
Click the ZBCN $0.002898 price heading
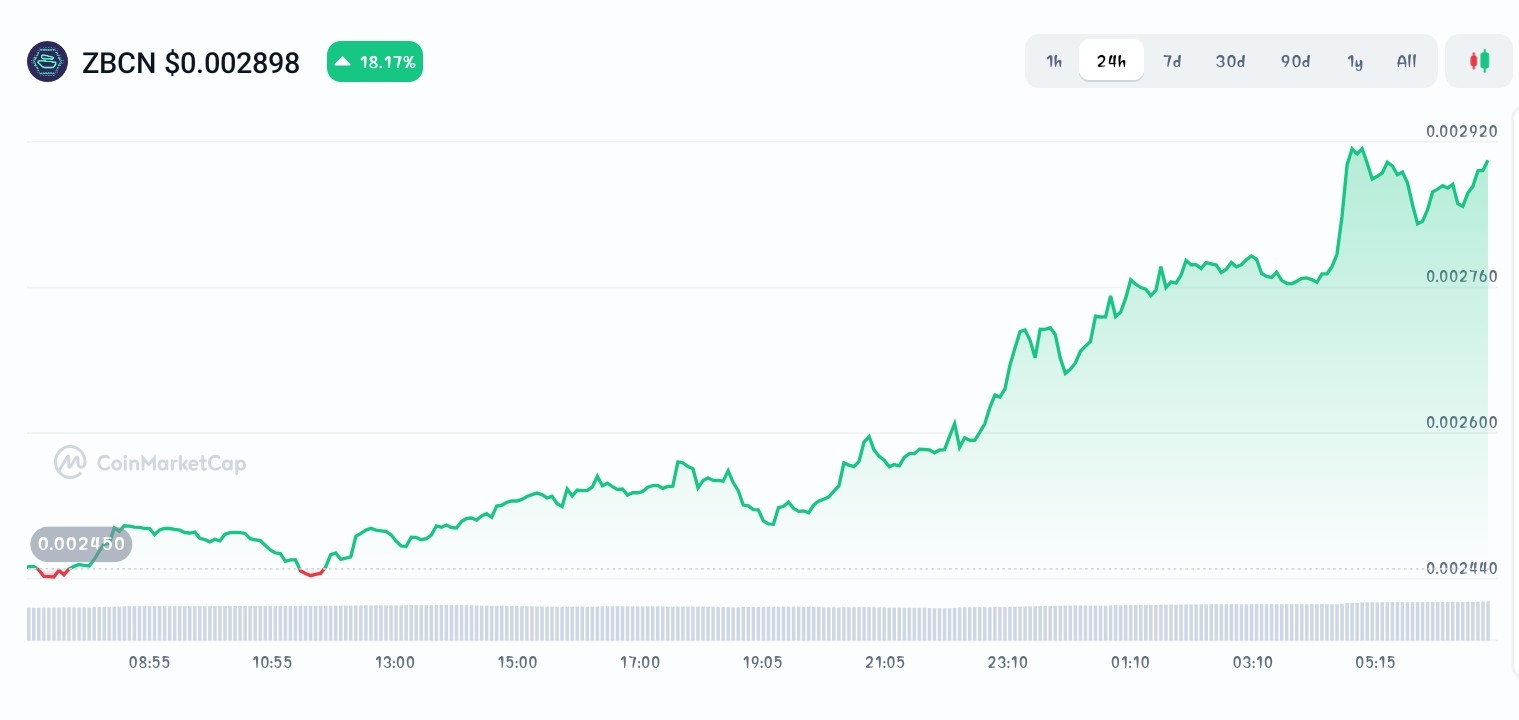point(191,62)
